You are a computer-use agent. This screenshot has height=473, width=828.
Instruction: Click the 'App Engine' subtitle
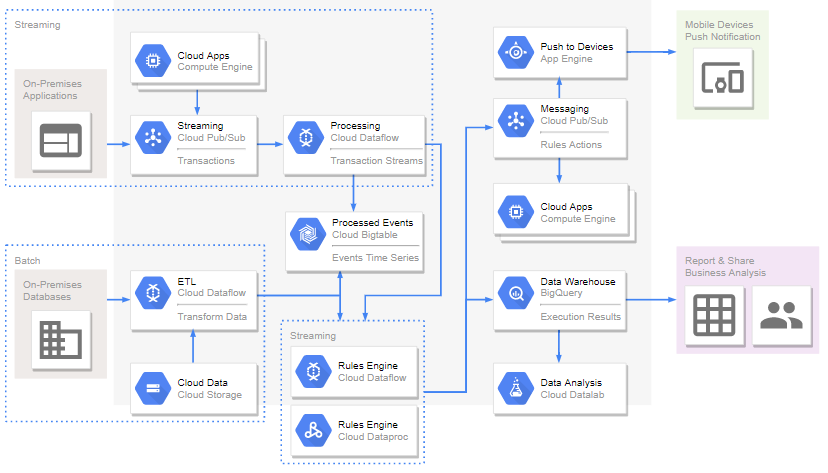[x=566, y=59]
